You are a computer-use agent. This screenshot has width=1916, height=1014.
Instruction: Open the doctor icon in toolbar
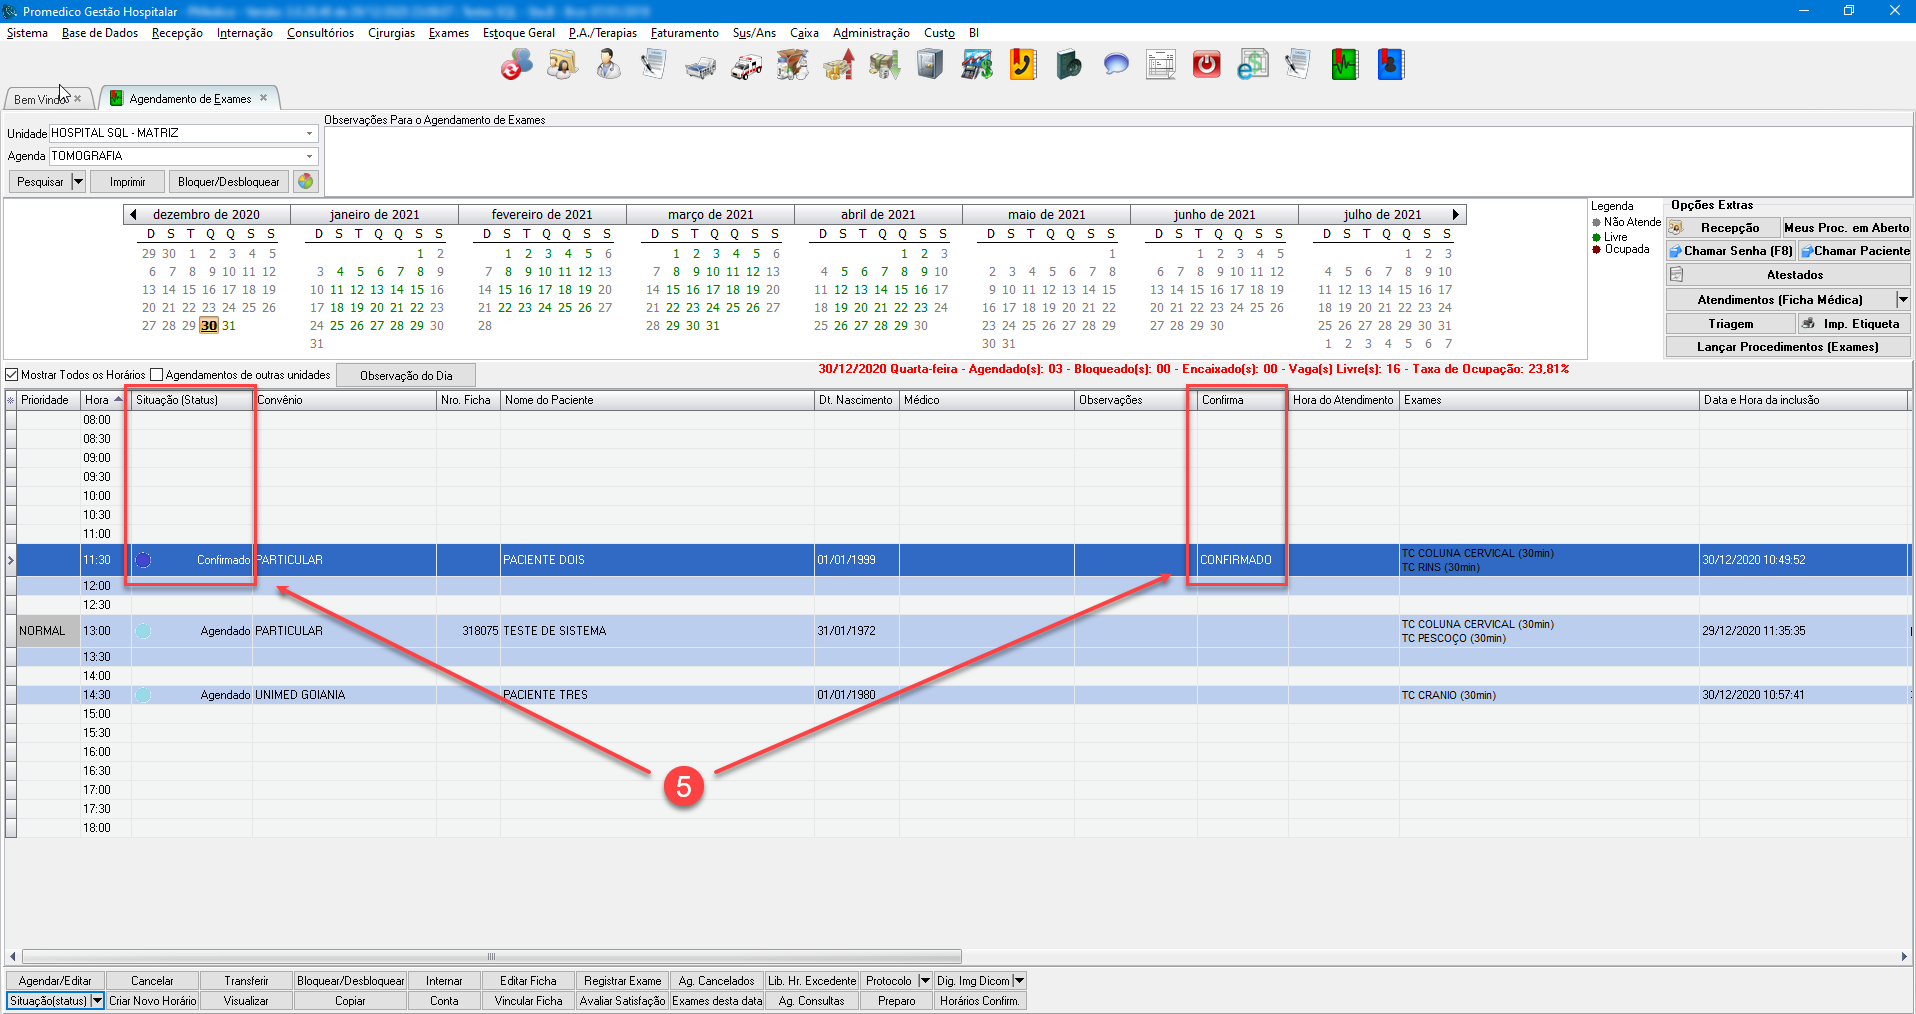(x=607, y=66)
